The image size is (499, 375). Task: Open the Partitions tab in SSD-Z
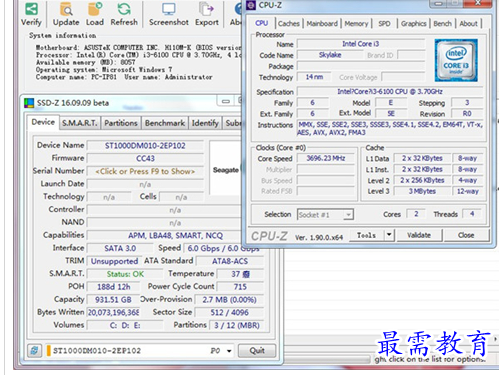point(121,123)
